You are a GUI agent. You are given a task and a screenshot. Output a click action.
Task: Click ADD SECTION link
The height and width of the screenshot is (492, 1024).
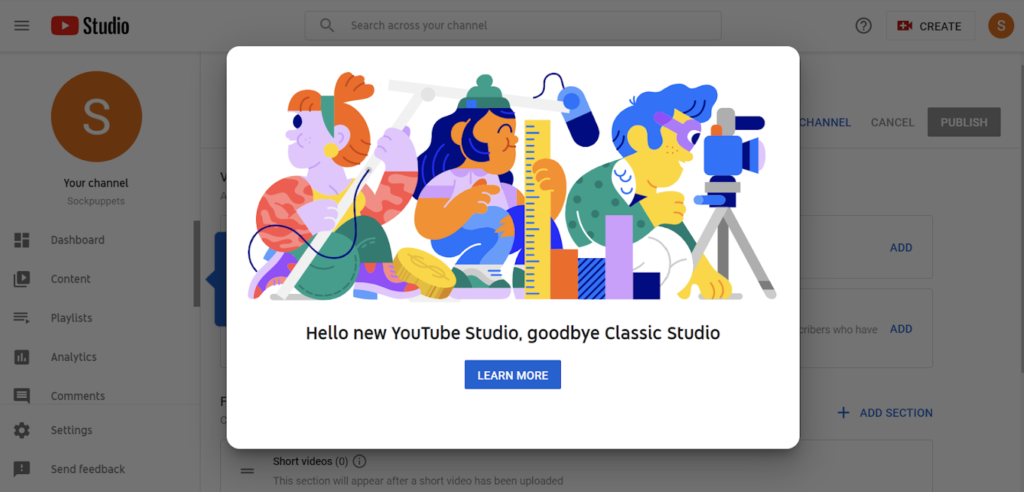pyautogui.click(x=884, y=413)
